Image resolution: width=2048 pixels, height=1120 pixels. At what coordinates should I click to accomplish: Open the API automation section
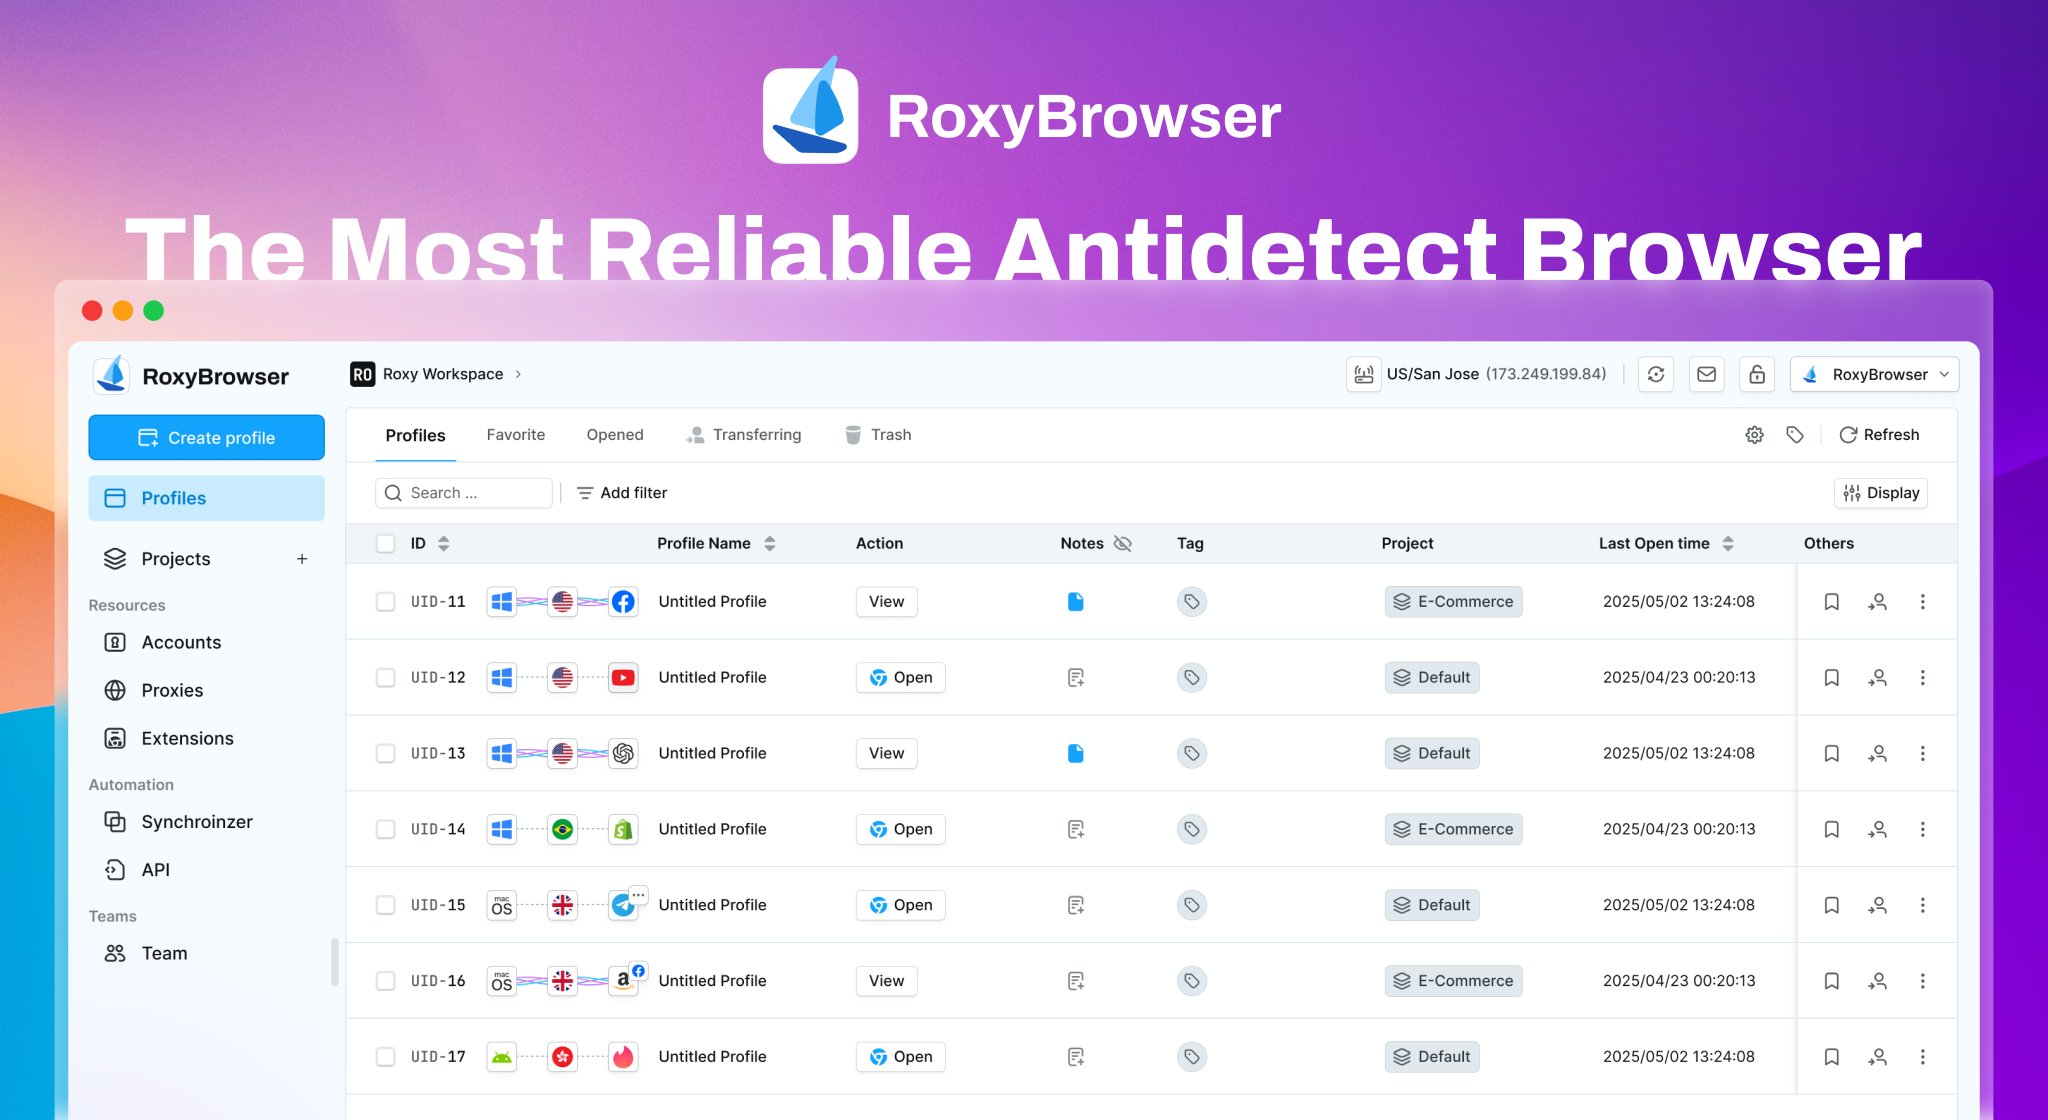[x=155, y=869]
